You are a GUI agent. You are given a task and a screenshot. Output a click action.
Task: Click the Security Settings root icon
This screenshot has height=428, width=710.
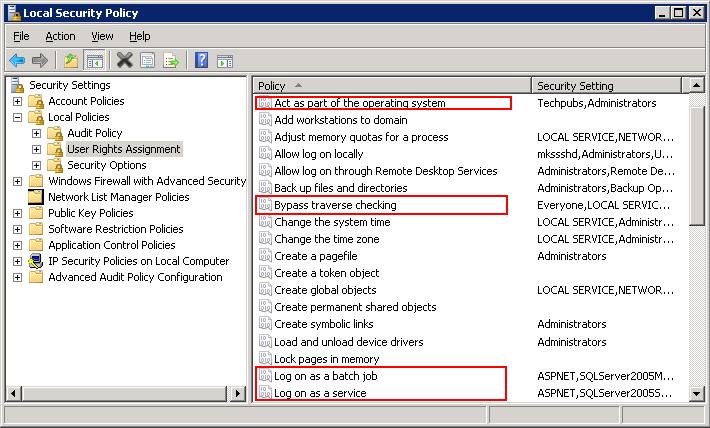tap(17, 85)
